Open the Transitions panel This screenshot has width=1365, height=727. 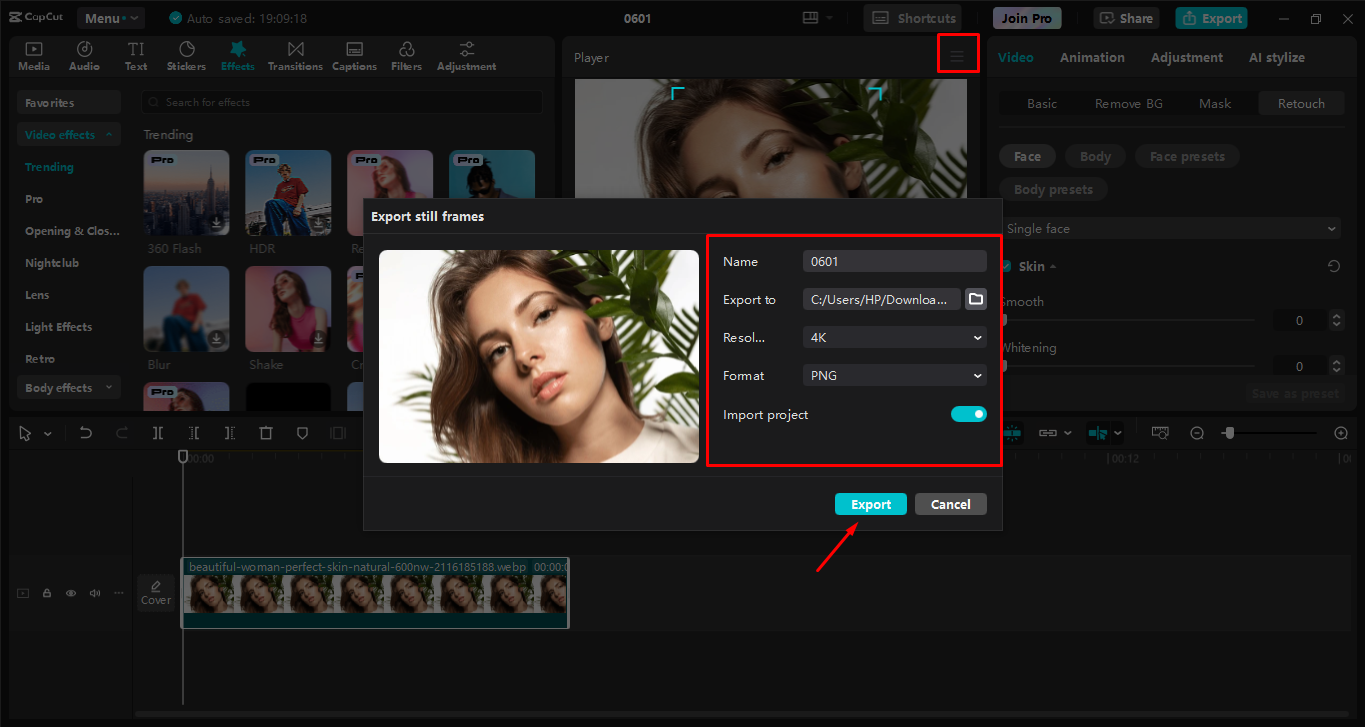pyautogui.click(x=295, y=56)
